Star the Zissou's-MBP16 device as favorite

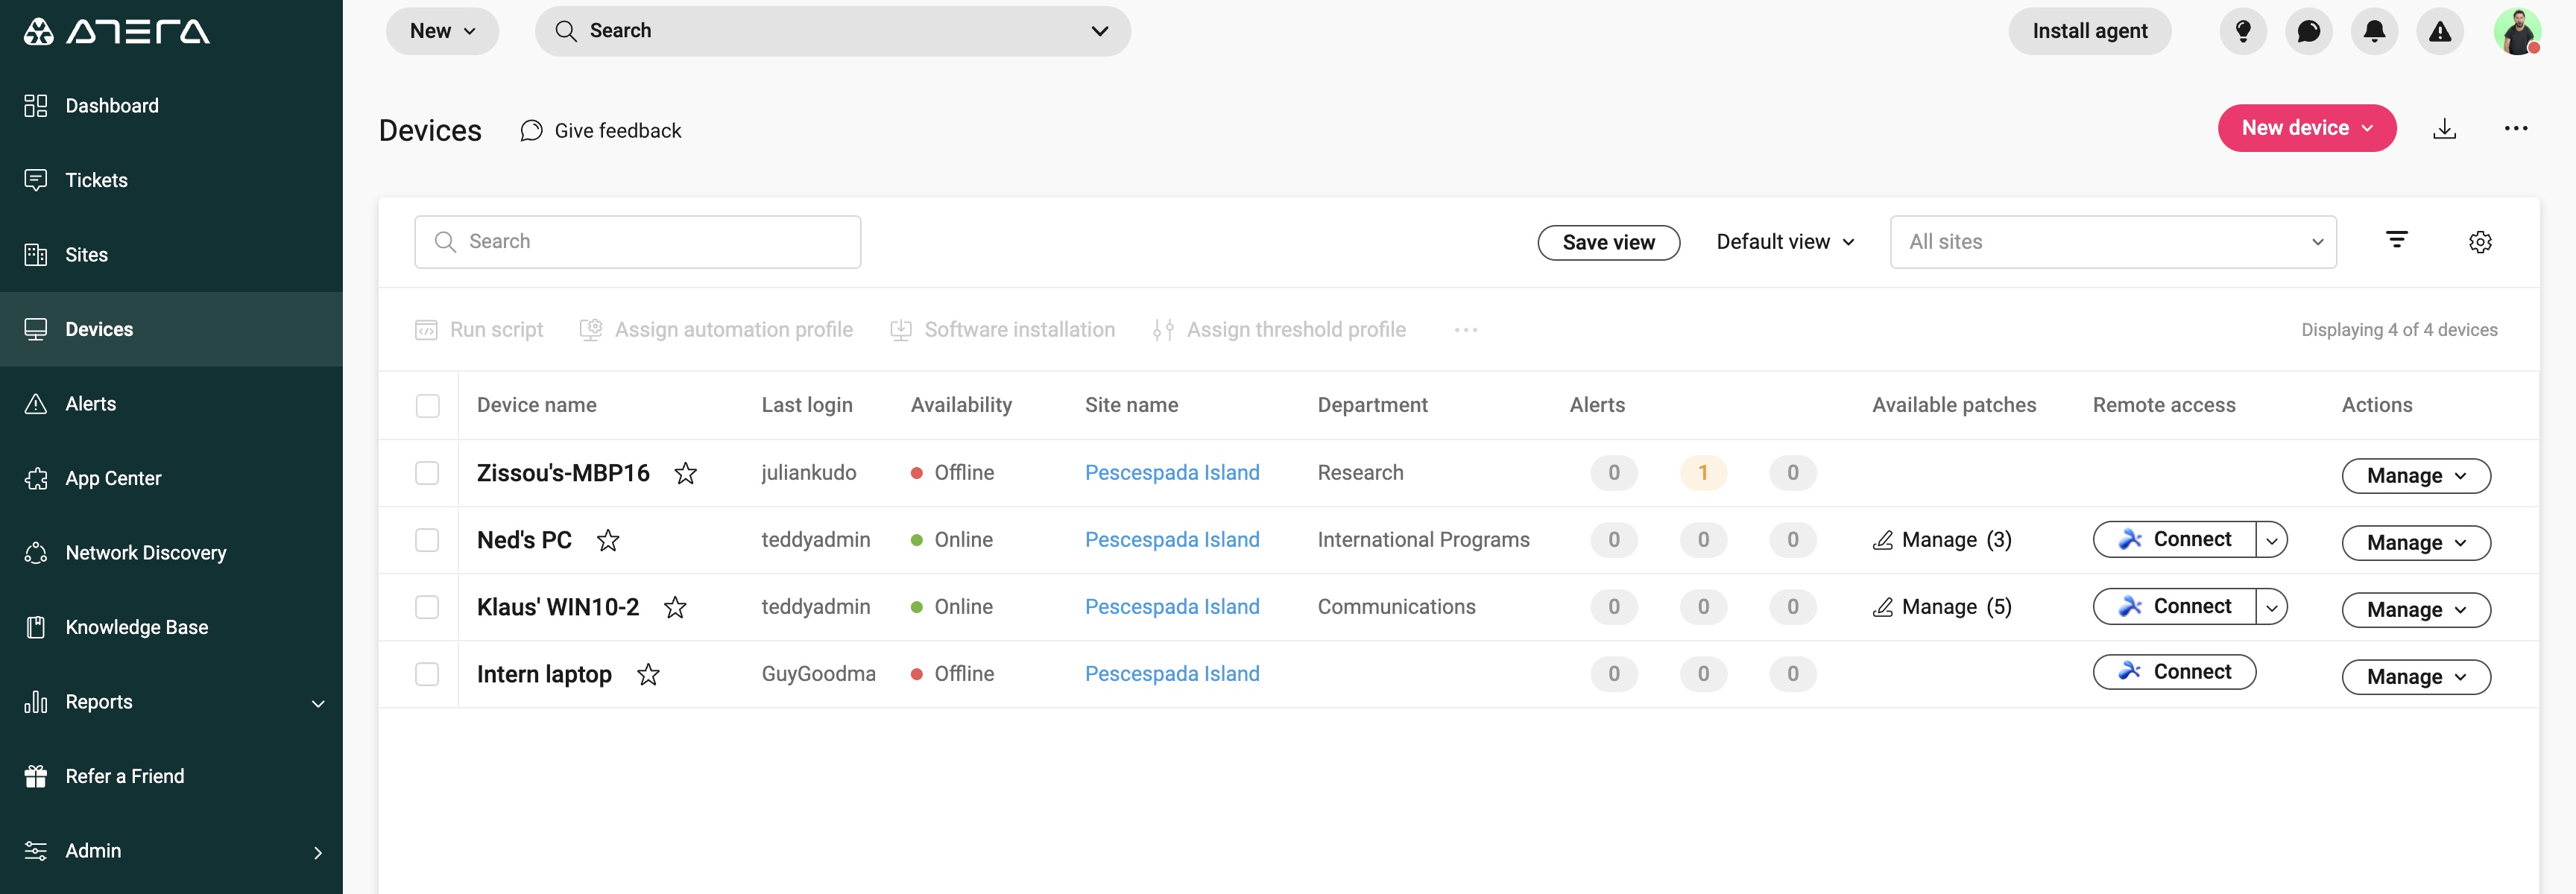[685, 473]
